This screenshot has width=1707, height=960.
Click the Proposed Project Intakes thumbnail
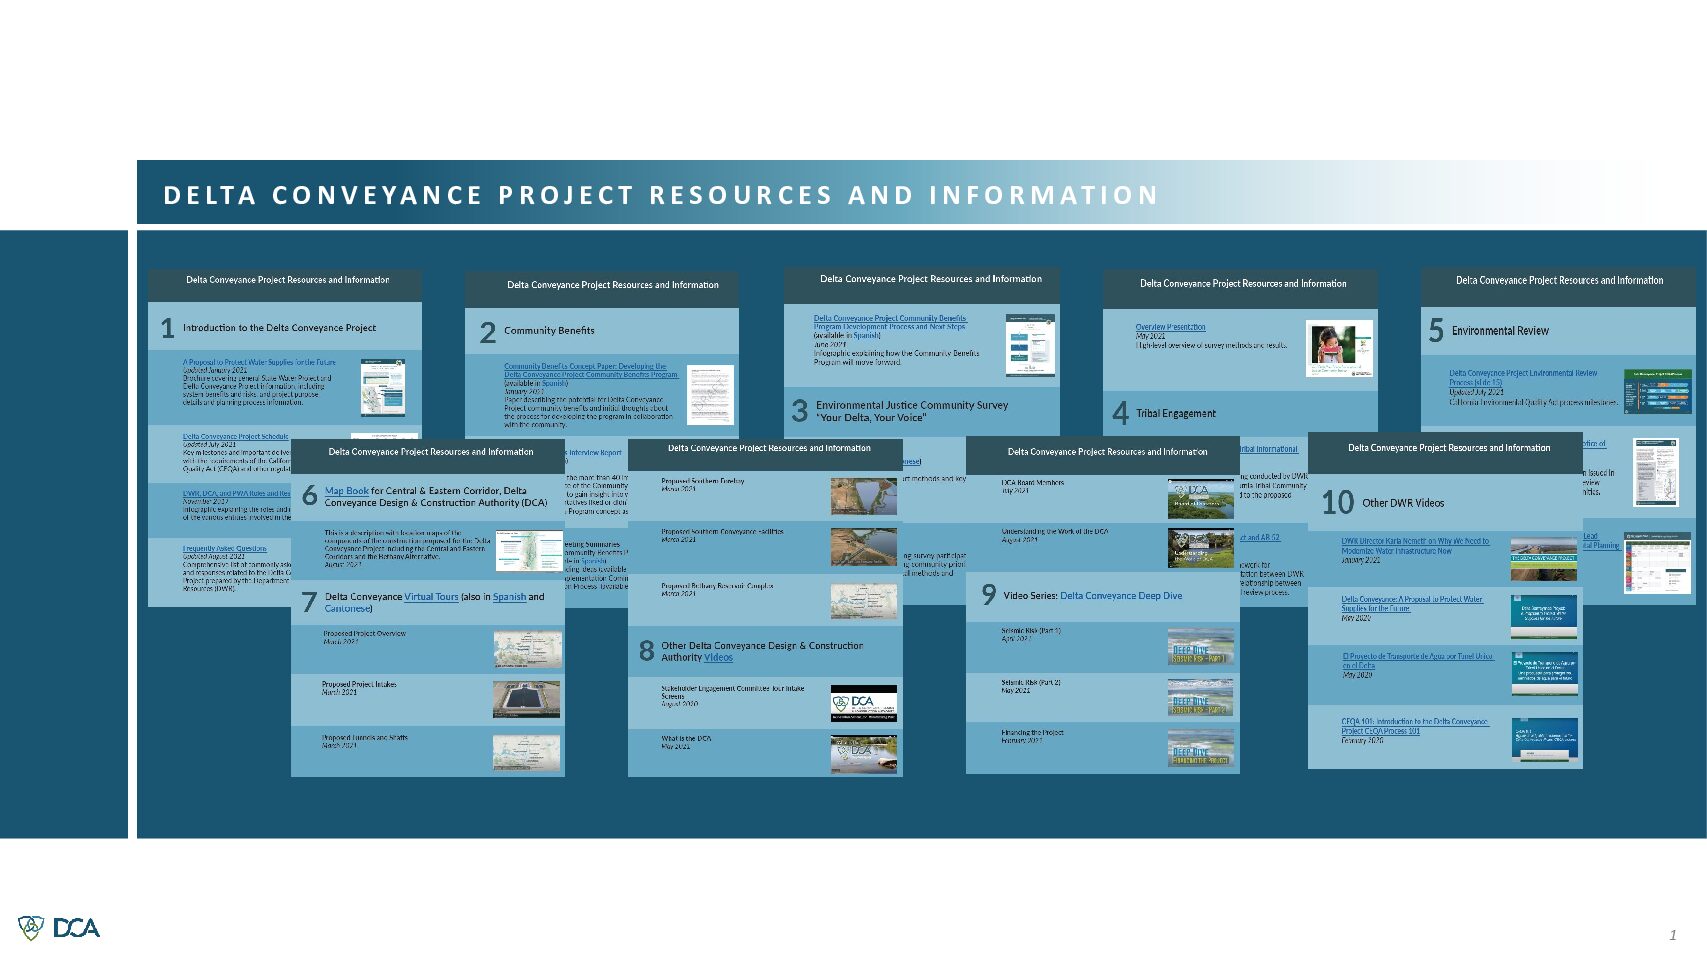(x=526, y=700)
